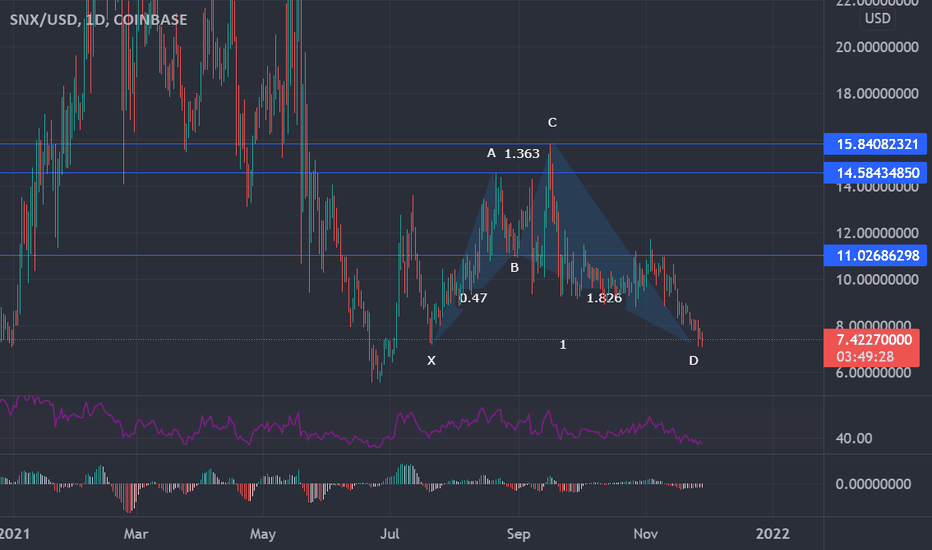The width and height of the screenshot is (932, 550).
Task: Select the 15.84082321 price line label
Action: [x=875, y=144]
